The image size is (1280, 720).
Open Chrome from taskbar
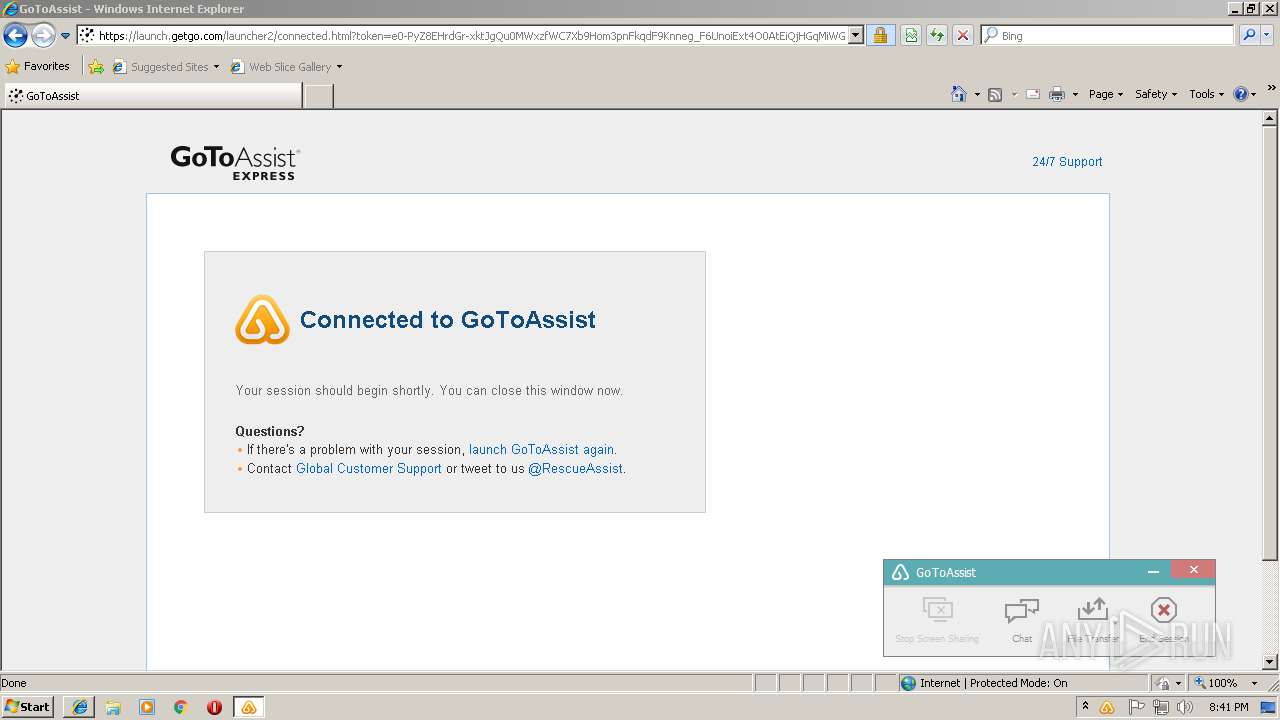181,707
